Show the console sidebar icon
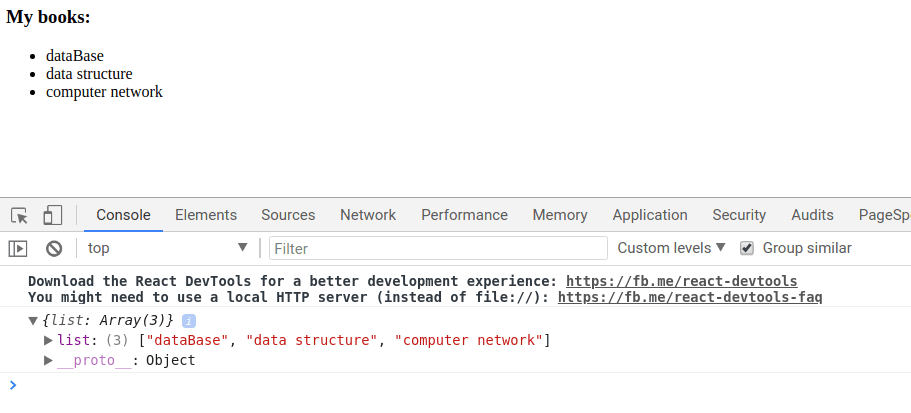This screenshot has width=911, height=413. tap(18, 248)
